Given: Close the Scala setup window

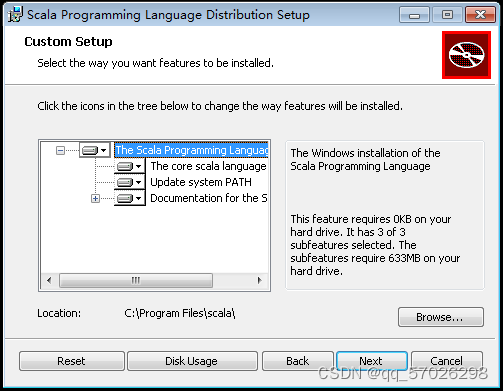Looking at the screenshot, I should [x=480, y=15].
